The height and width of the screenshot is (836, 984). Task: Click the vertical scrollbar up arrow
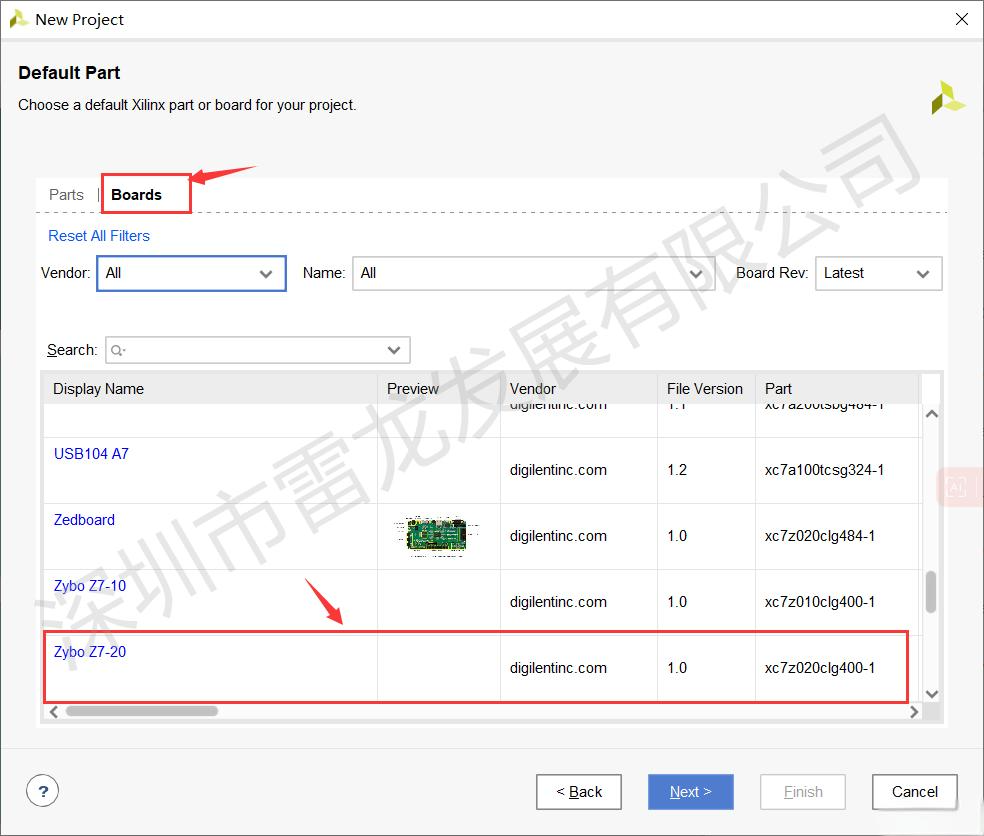pyautogui.click(x=932, y=414)
